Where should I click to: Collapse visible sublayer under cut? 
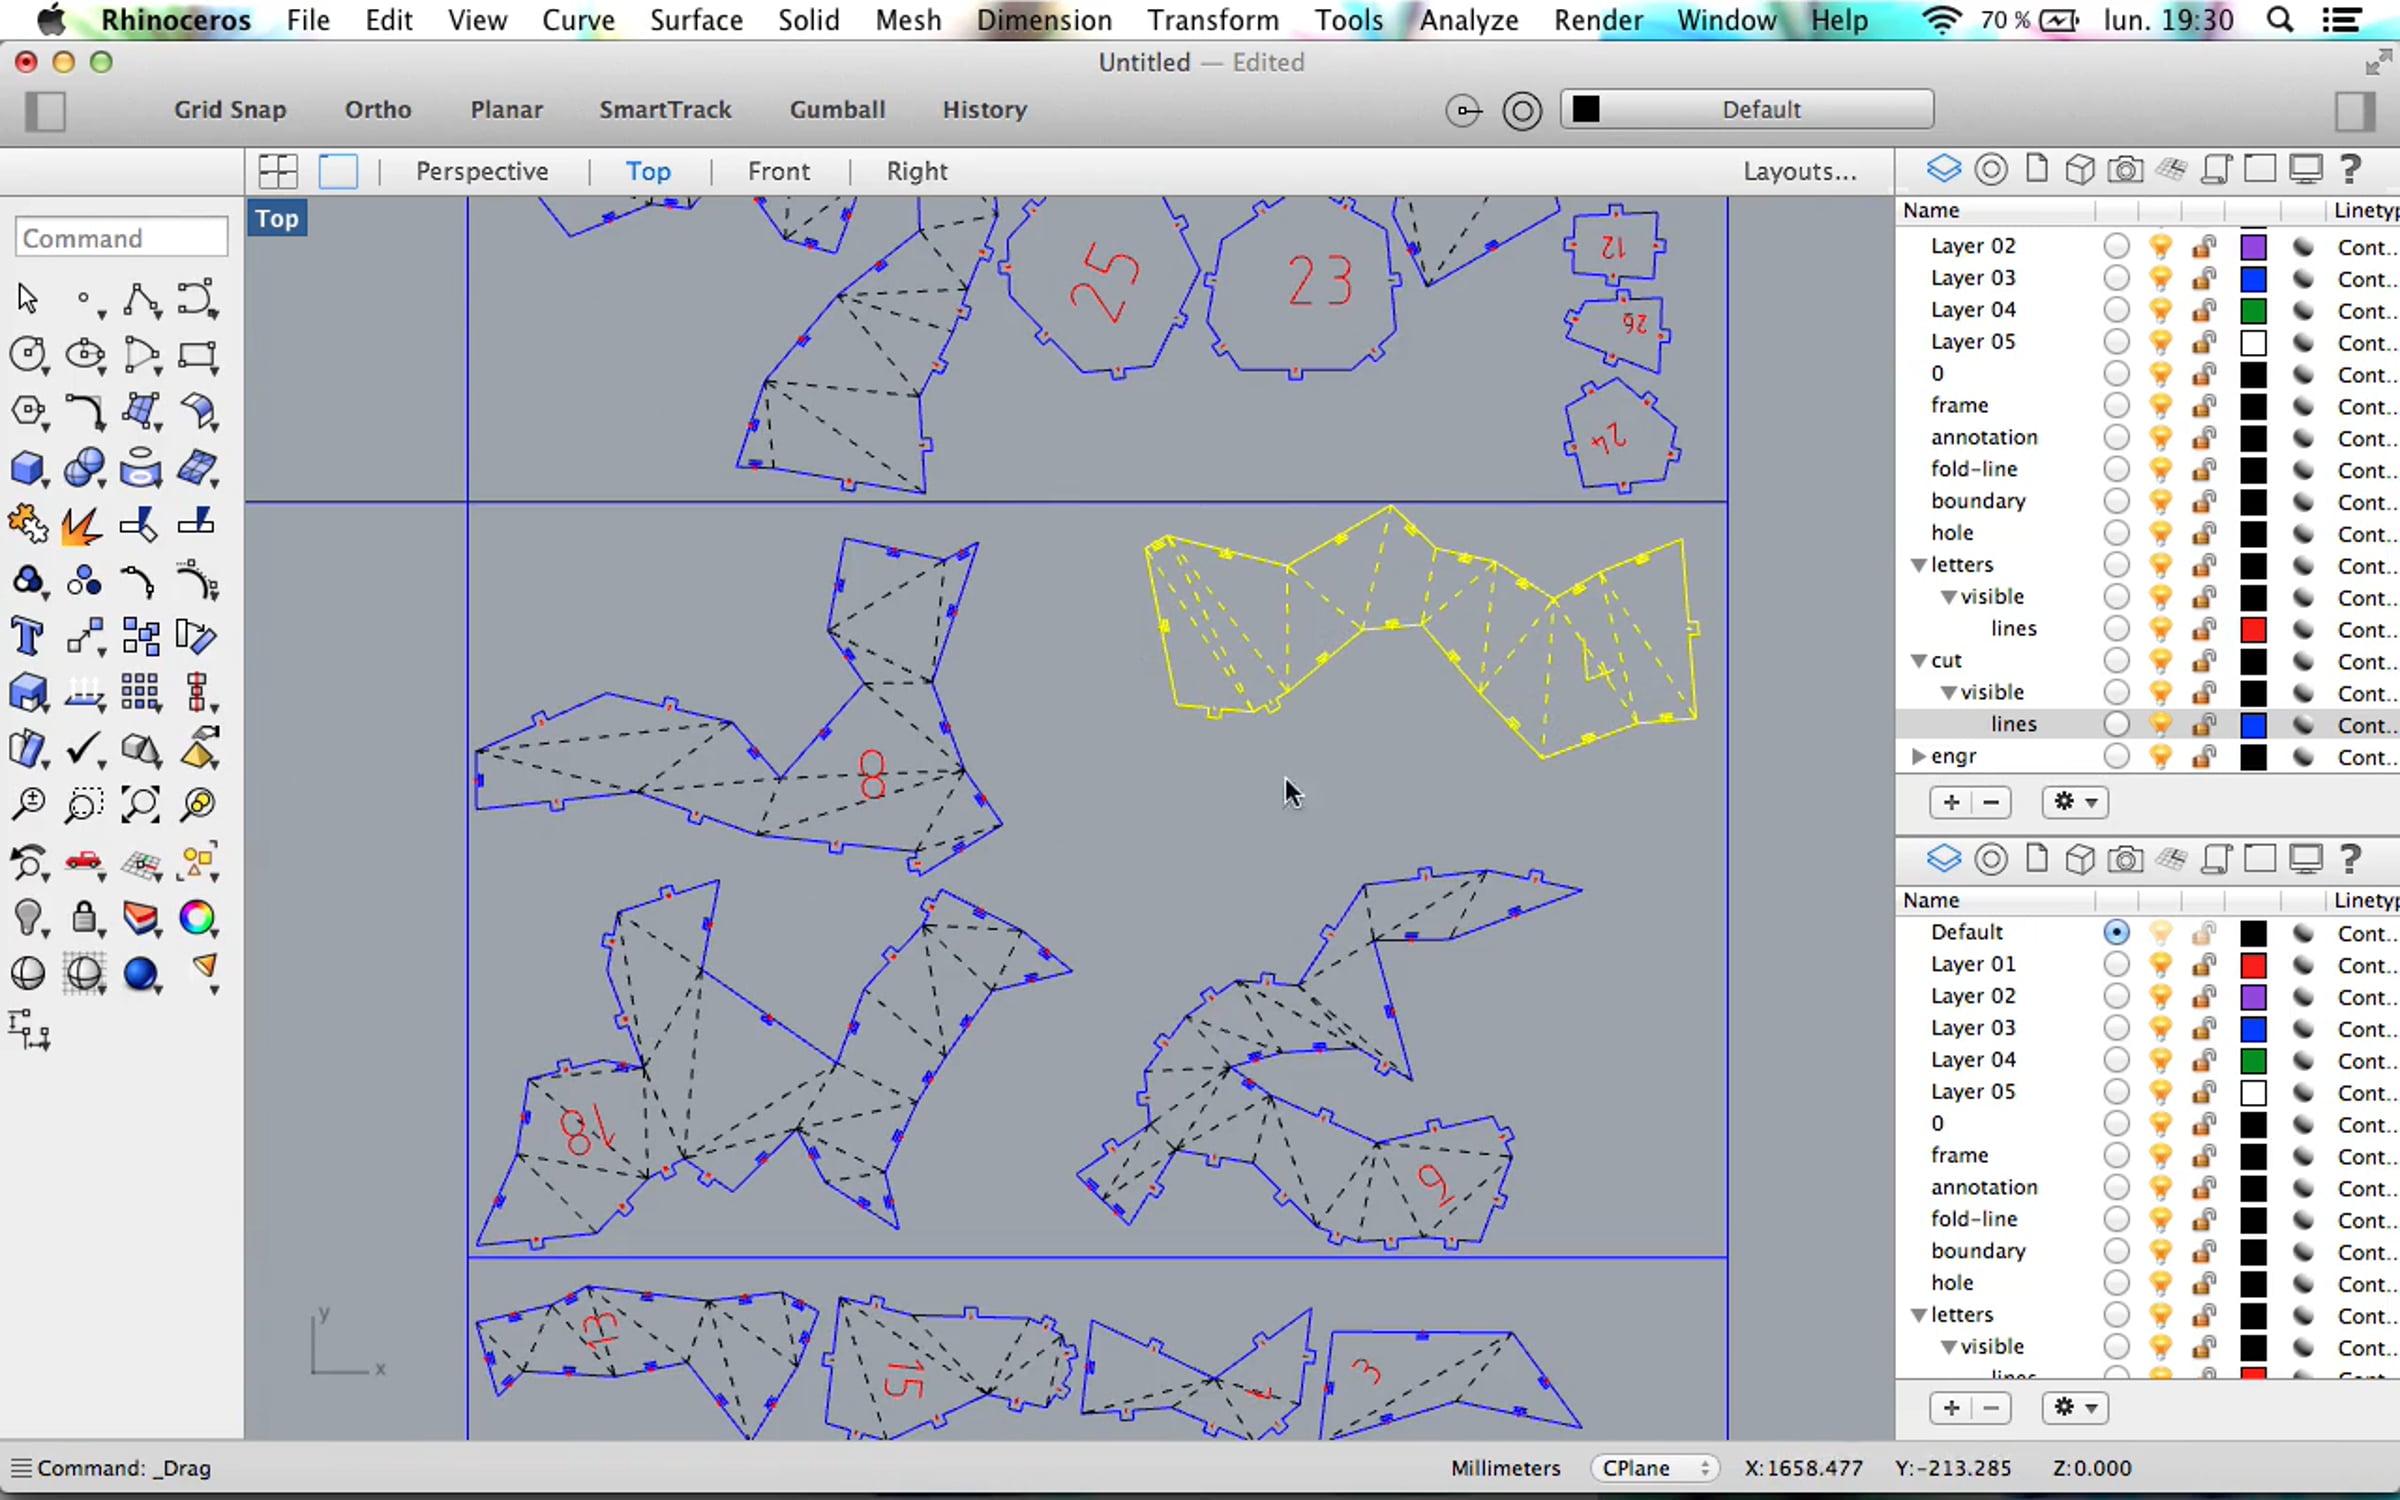[x=1948, y=693]
